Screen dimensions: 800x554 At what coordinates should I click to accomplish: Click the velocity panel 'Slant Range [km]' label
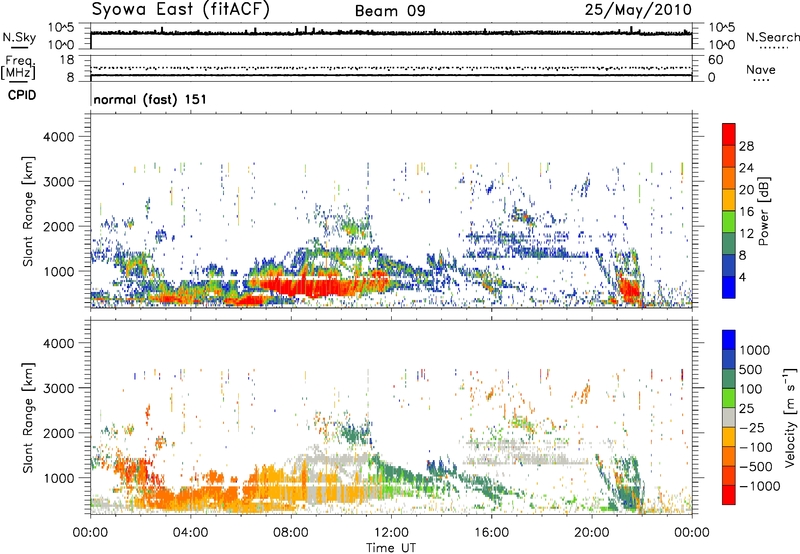[x=28, y=417]
